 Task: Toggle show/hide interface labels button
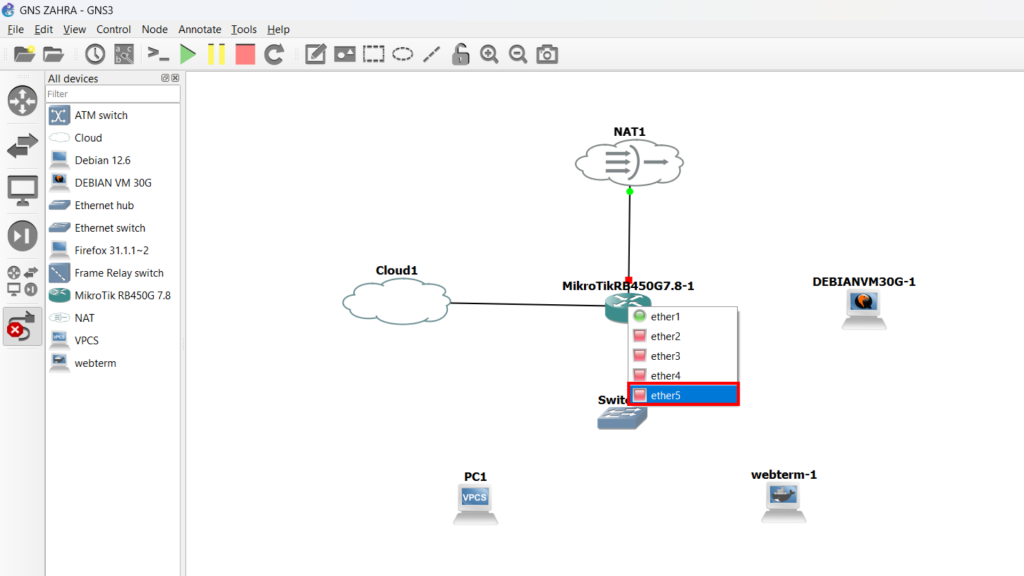[124, 54]
